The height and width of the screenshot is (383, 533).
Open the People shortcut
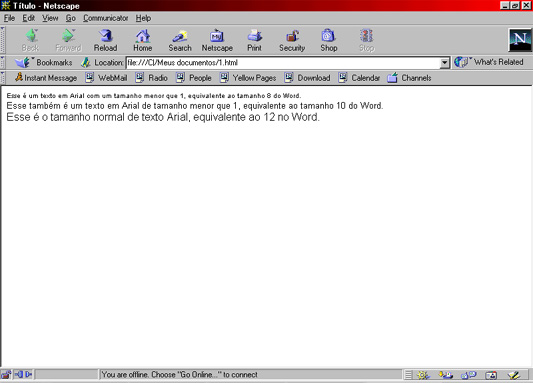(194, 78)
